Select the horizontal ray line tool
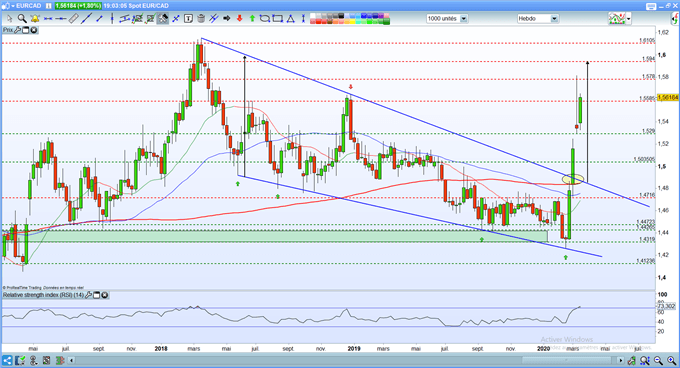This screenshot has width=680, height=368. pos(61,19)
